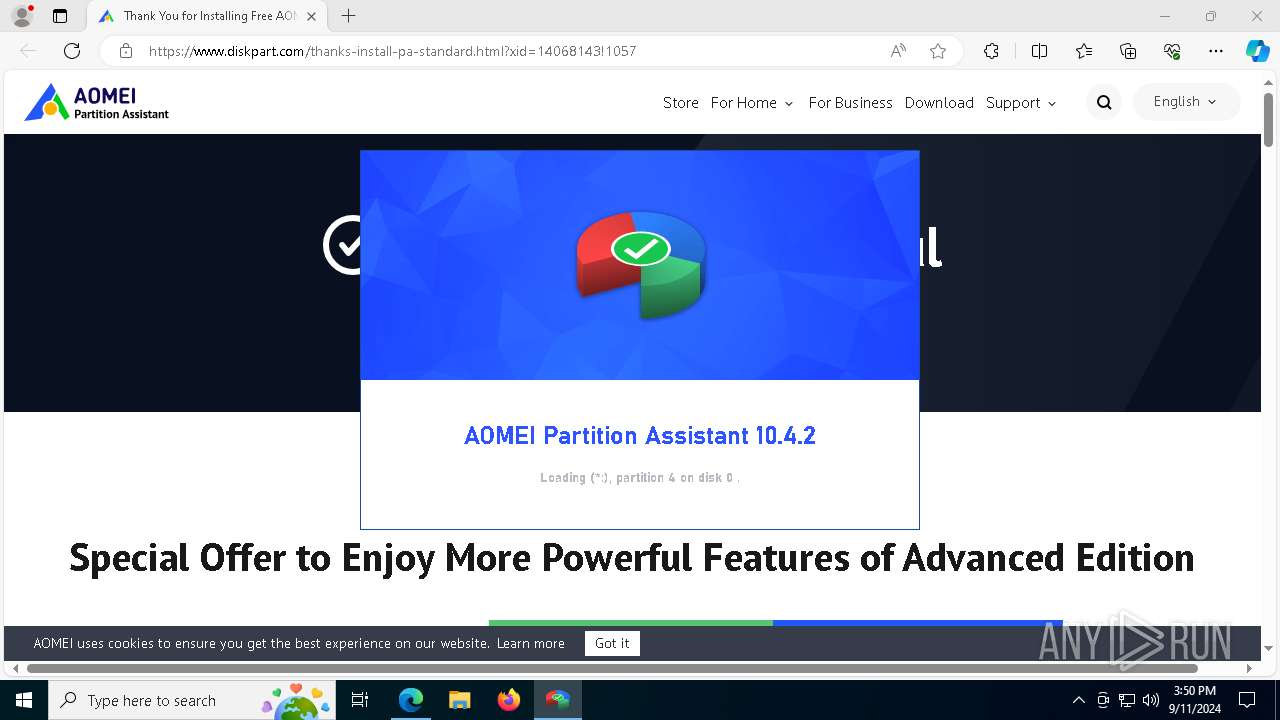Open the Favorites list icon
The height and width of the screenshot is (720, 1280).
click(1084, 51)
